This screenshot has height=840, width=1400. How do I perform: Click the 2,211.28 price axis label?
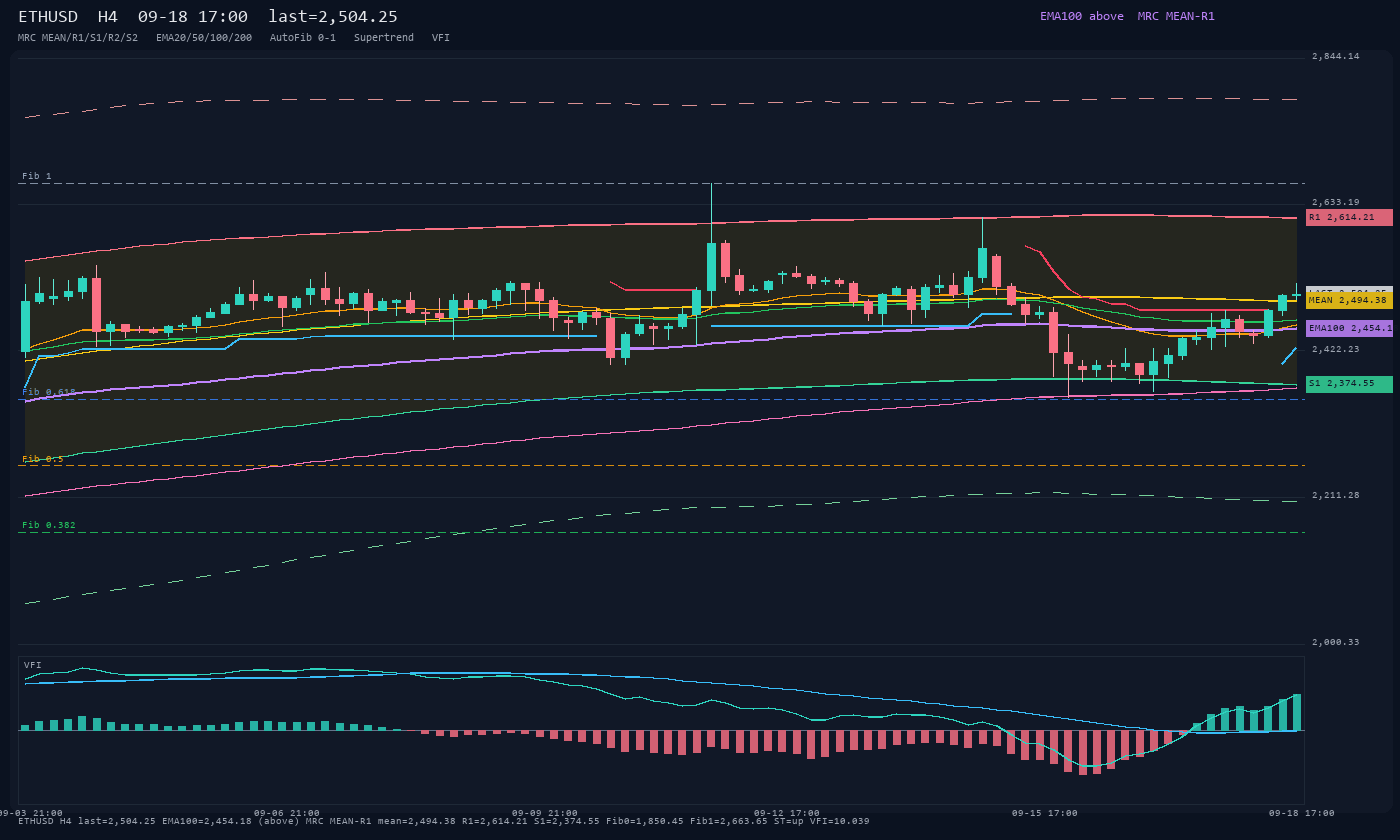point(1336,495)
